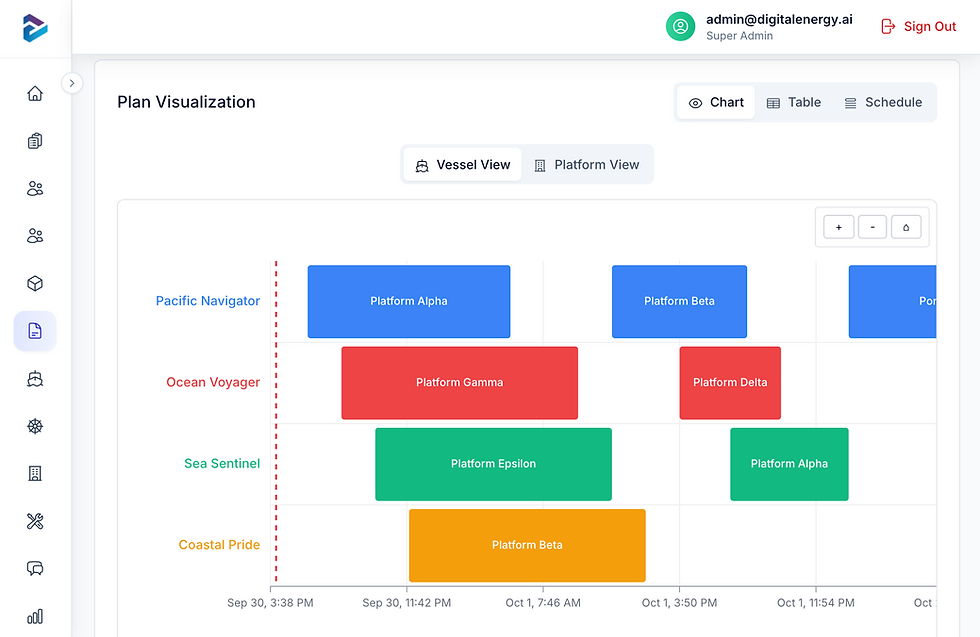
Task: Click the Sign Out button
Action: click(x=918, y=27)
